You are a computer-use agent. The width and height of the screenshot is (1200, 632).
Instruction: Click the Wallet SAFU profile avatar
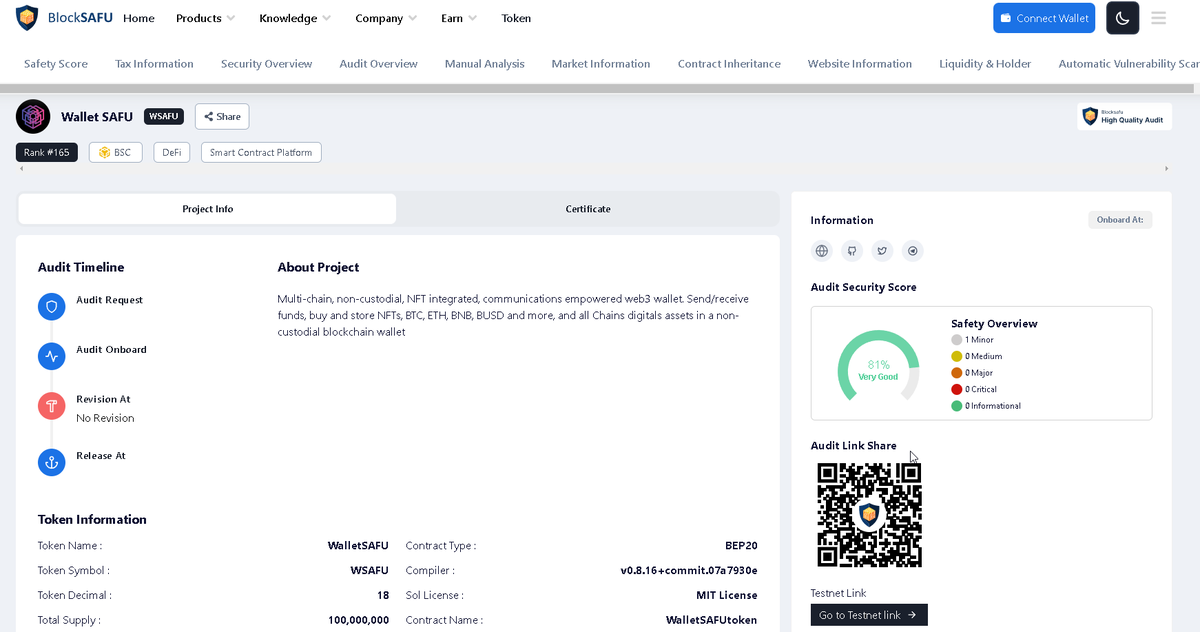click(x=33, y=116)
